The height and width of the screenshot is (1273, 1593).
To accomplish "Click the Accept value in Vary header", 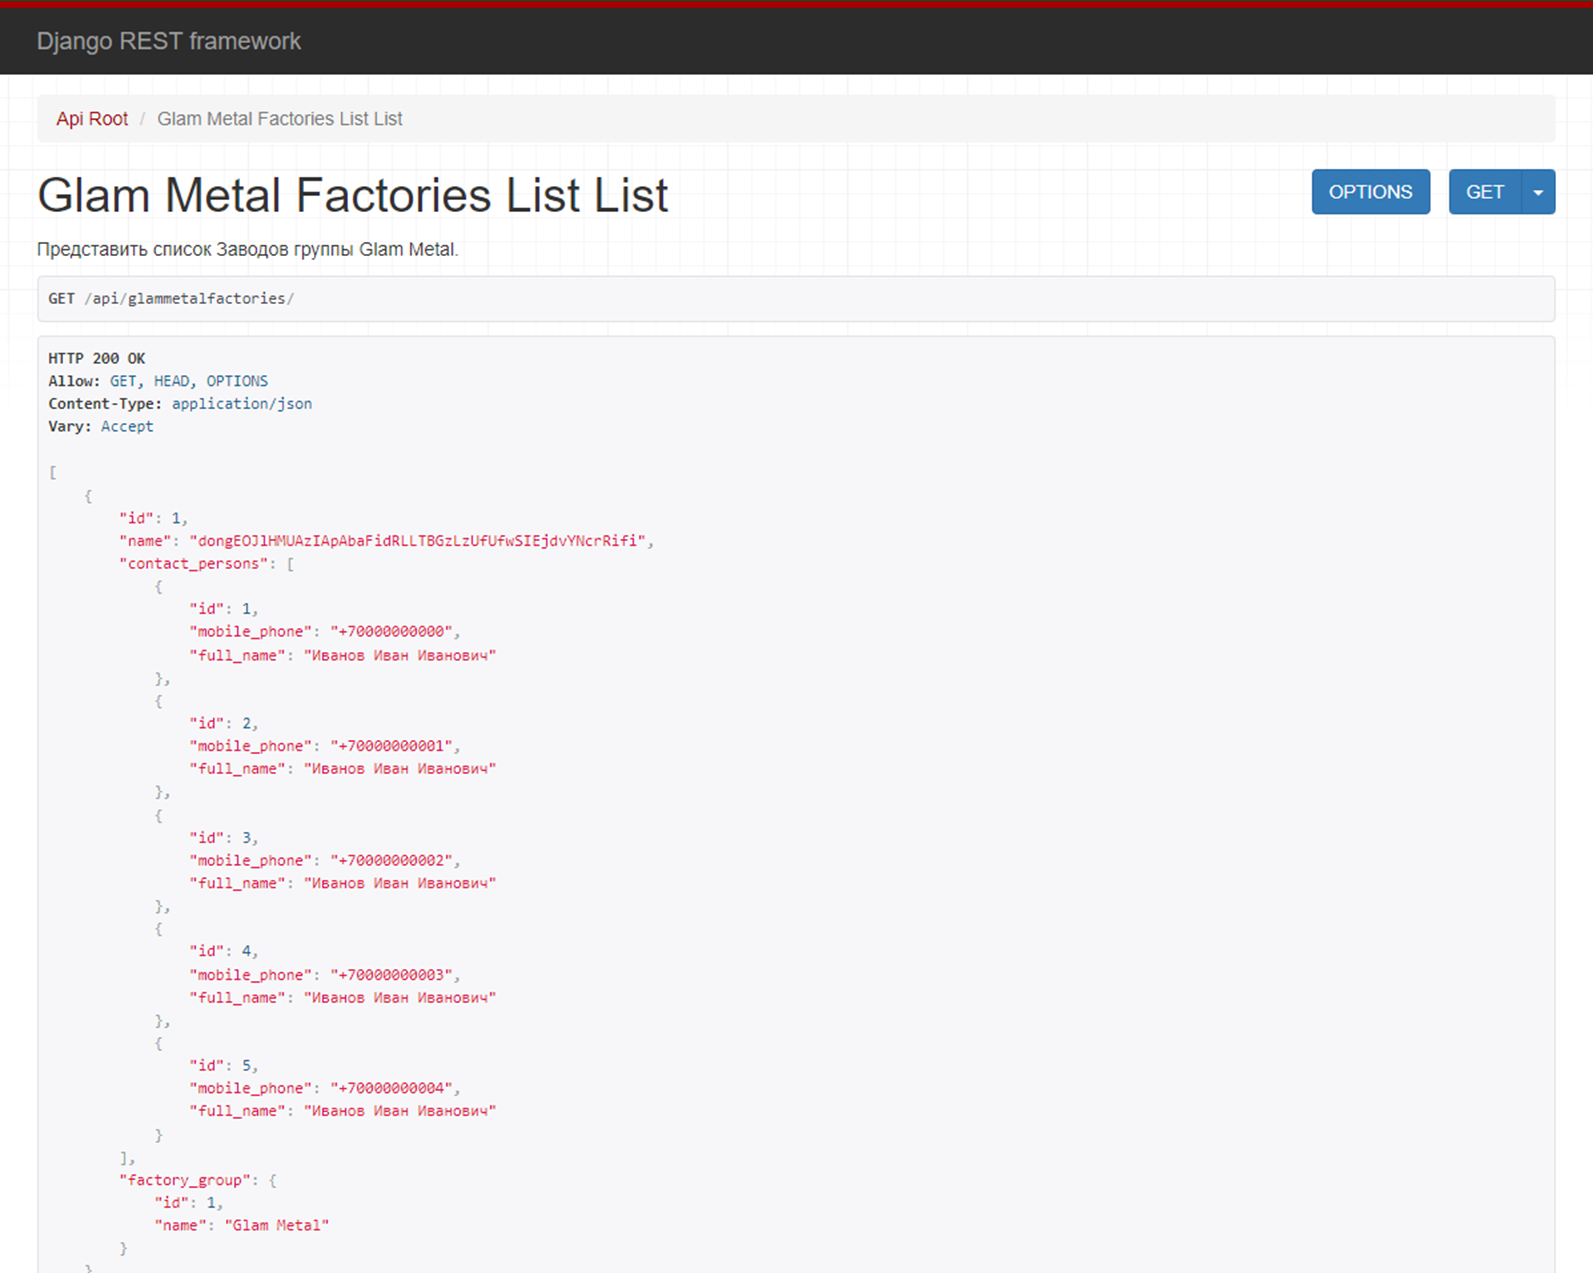I will coord(127,426).
